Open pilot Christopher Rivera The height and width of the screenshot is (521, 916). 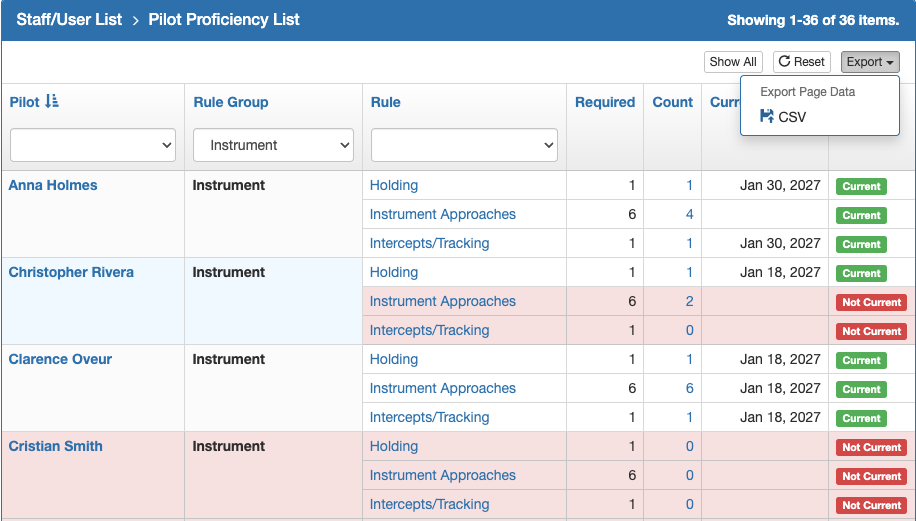coord(71,272)
